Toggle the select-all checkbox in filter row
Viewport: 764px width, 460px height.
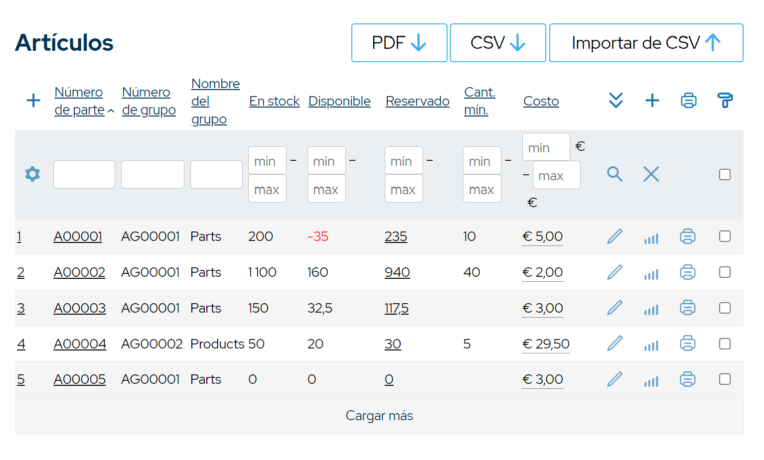(x=725, y=174)
